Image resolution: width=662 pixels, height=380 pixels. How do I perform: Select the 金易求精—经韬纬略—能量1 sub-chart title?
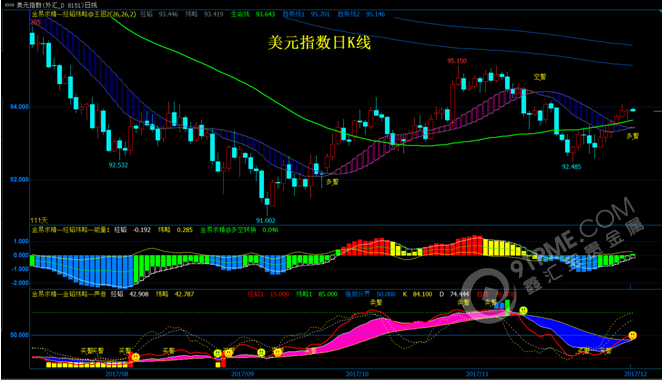pos(71,230)
